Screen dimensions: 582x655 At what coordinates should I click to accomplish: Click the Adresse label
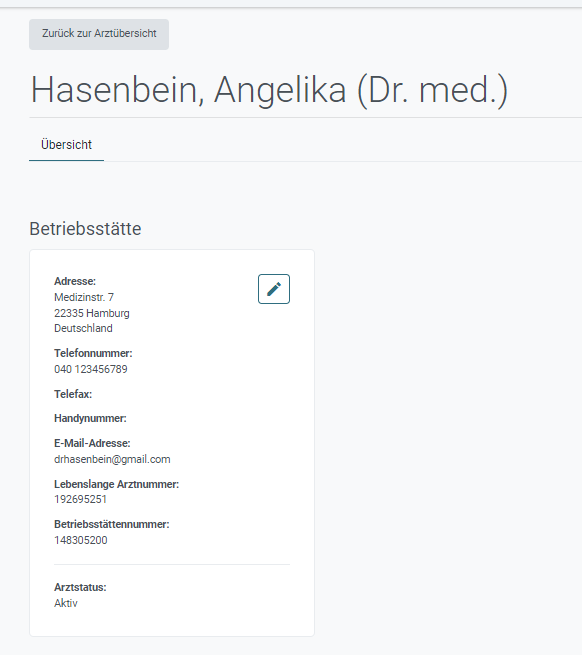click(x=75, y=281)
